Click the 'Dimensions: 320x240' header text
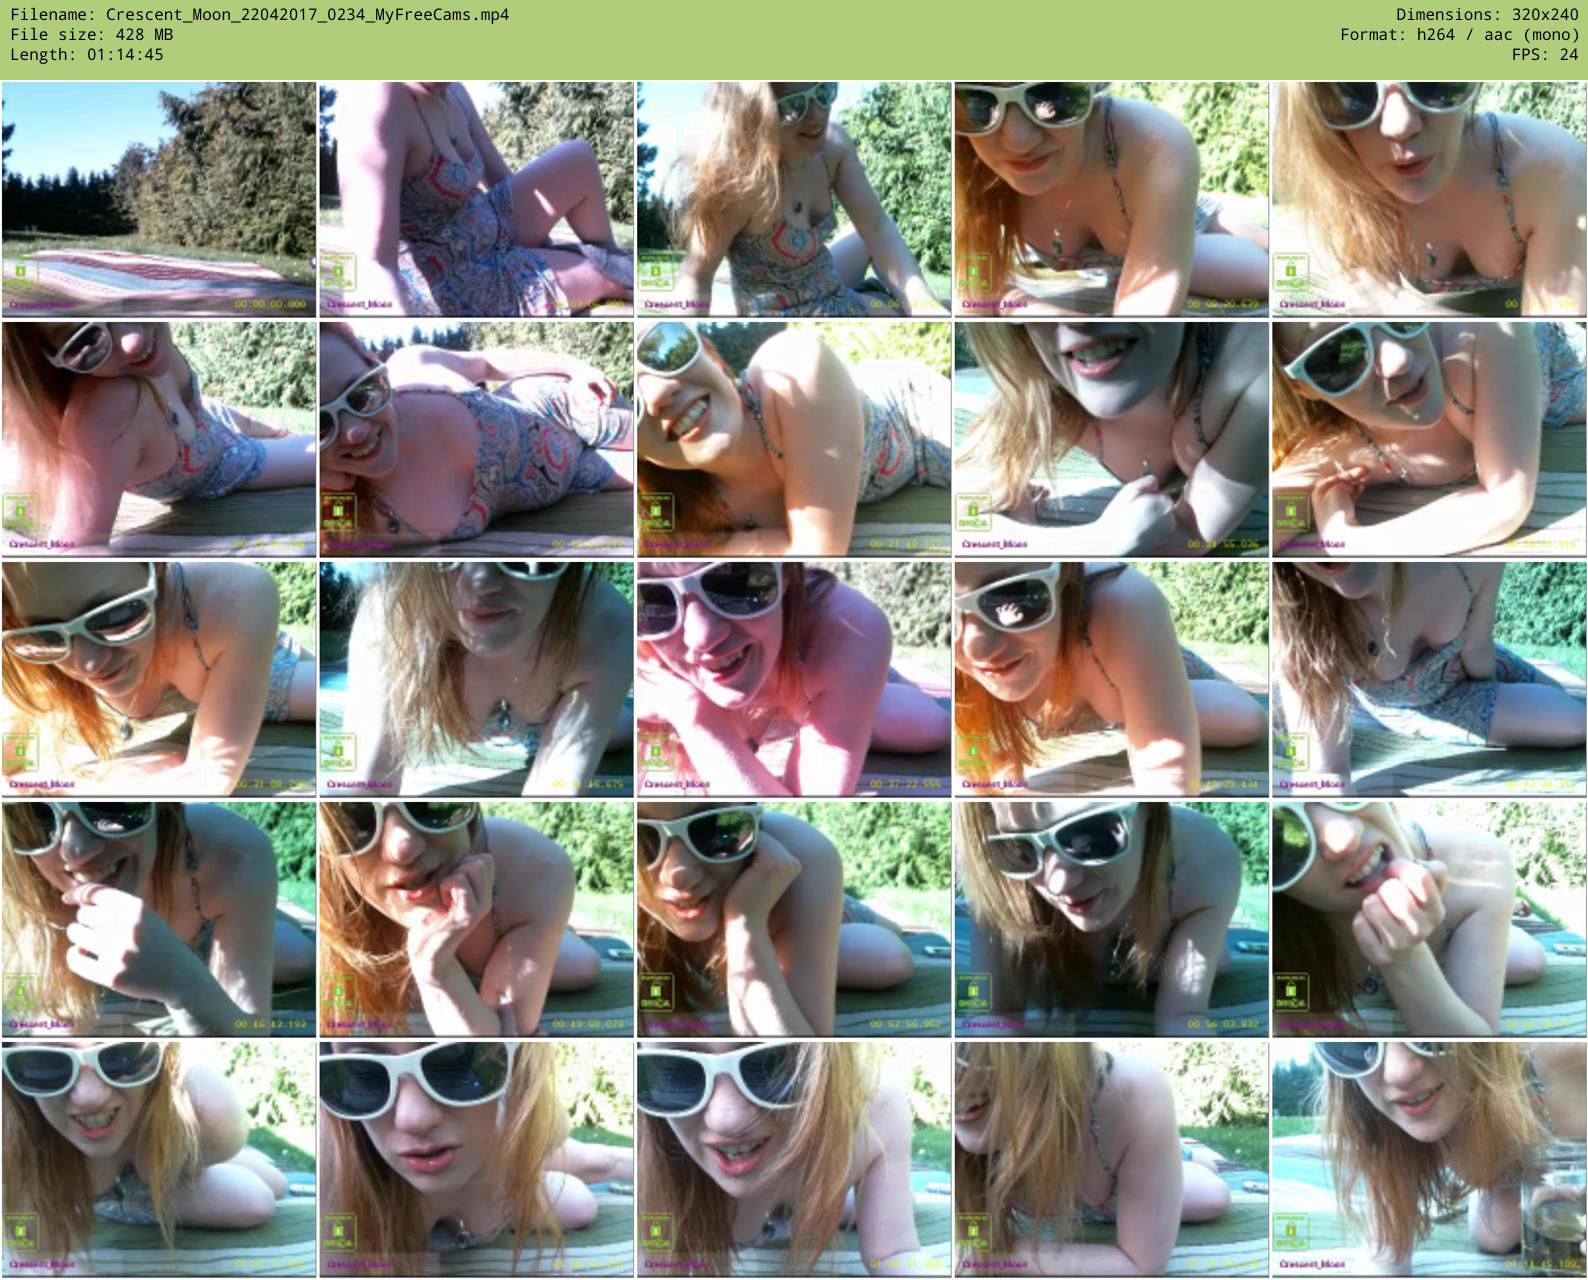 [x=1487, y=15]
